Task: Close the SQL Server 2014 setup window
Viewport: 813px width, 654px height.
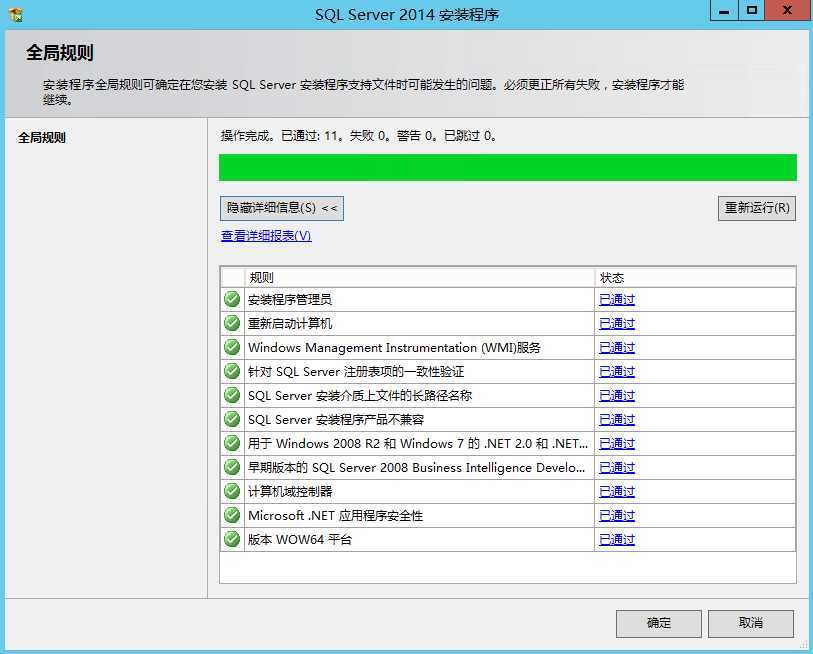Action: pos(787,10)
